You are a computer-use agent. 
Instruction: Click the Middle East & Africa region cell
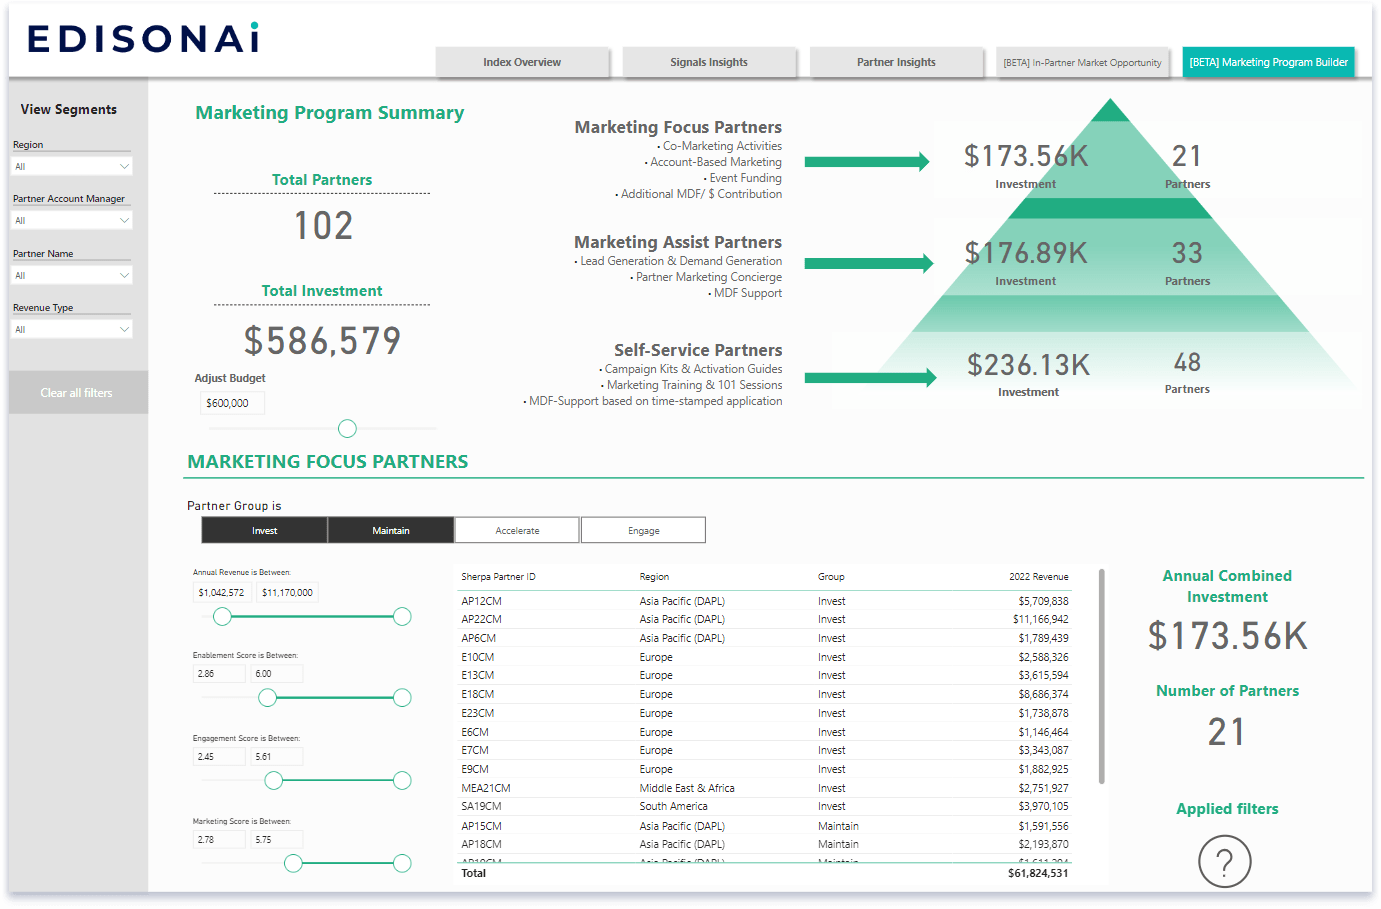(687, 788)
